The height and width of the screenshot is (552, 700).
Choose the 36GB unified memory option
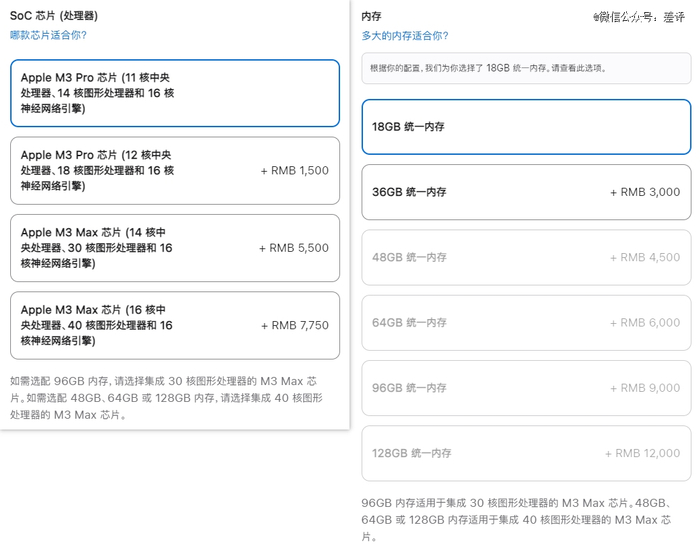point(526,192)
